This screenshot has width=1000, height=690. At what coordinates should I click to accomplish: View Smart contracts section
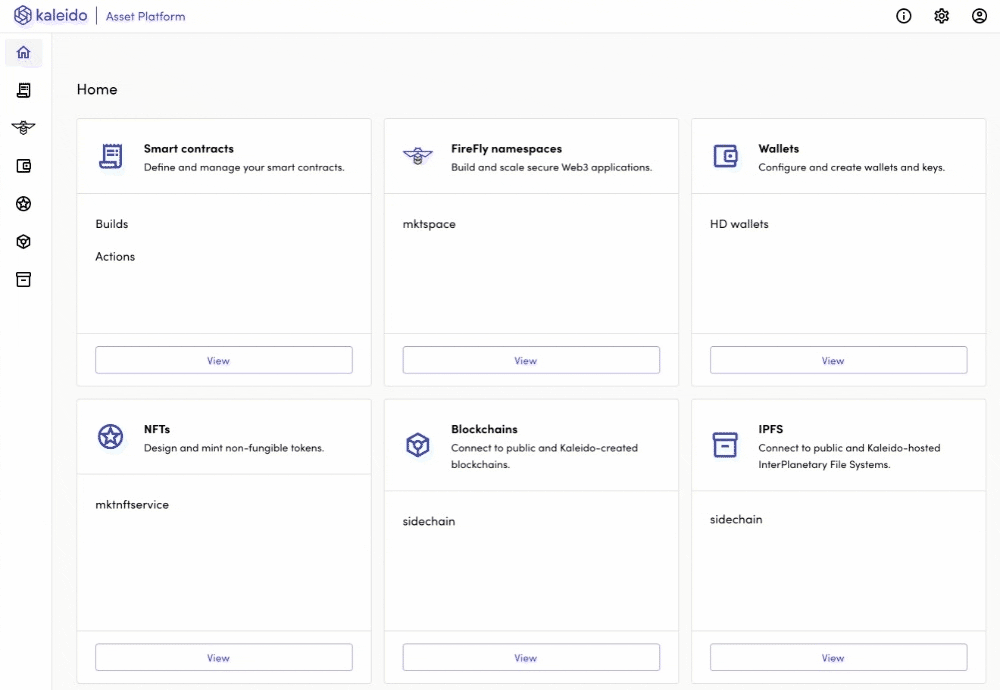[224, 360]
